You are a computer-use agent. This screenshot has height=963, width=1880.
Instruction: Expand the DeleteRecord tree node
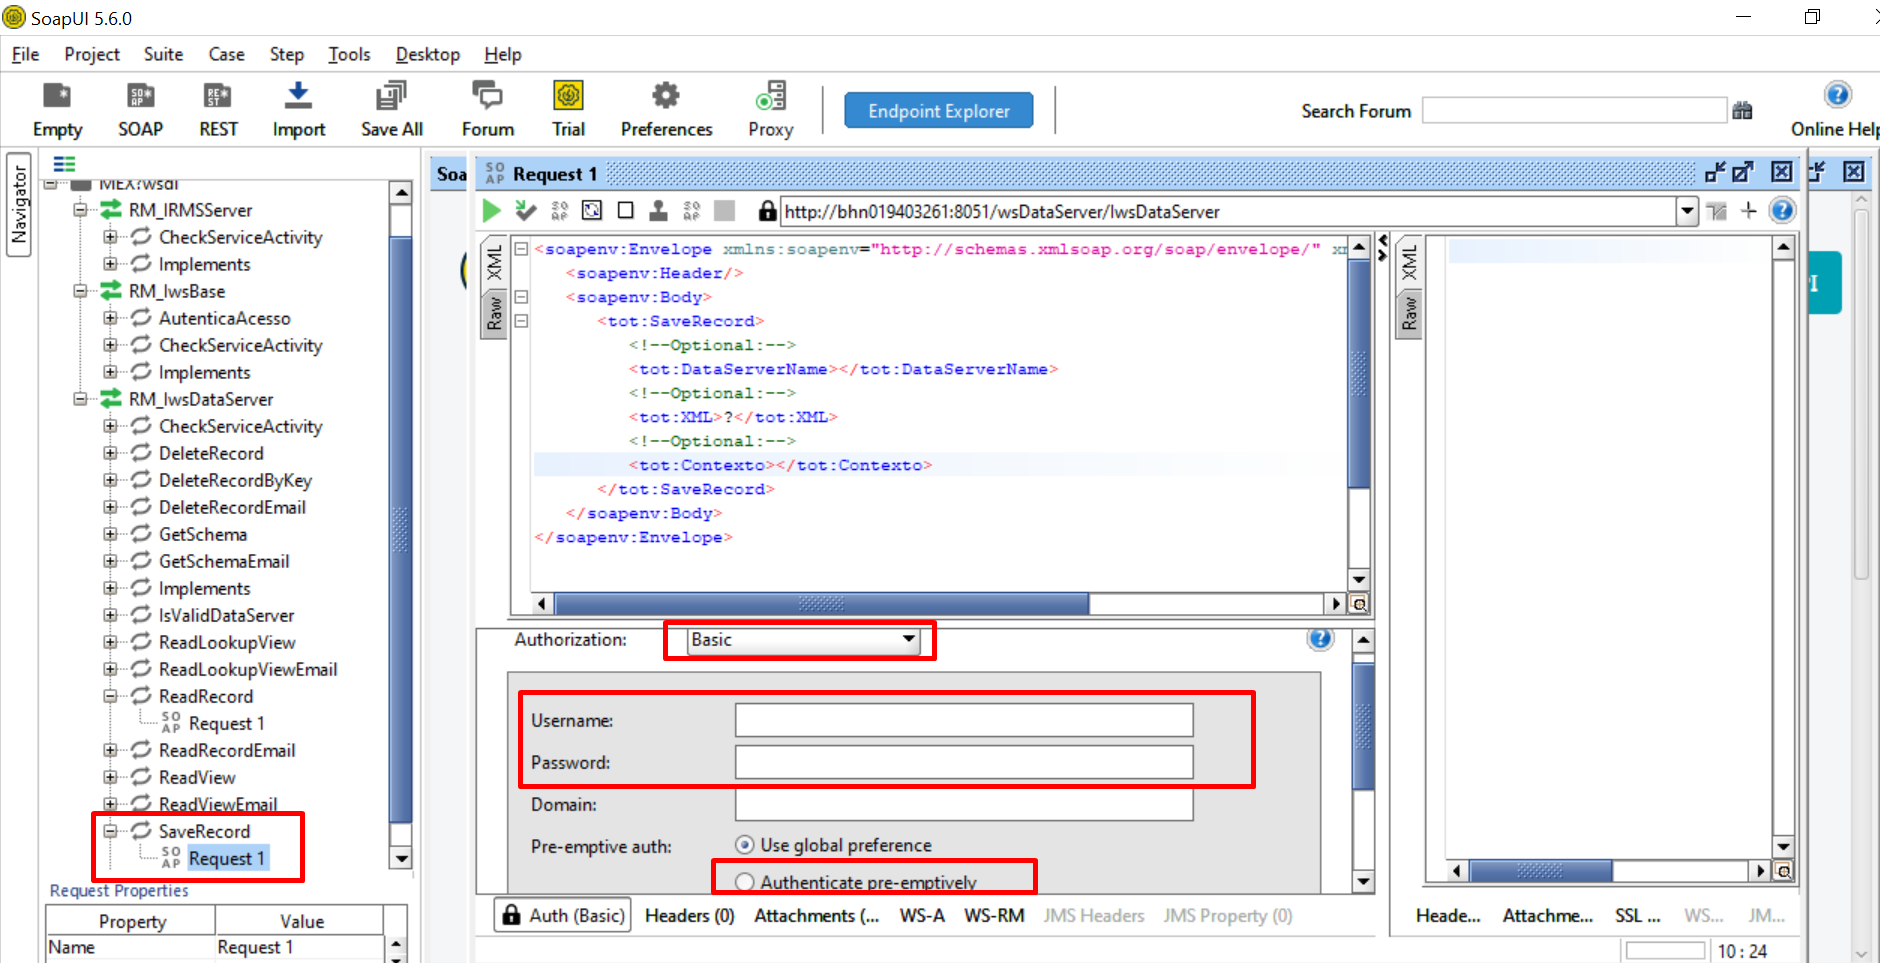[x=110, y=453]
